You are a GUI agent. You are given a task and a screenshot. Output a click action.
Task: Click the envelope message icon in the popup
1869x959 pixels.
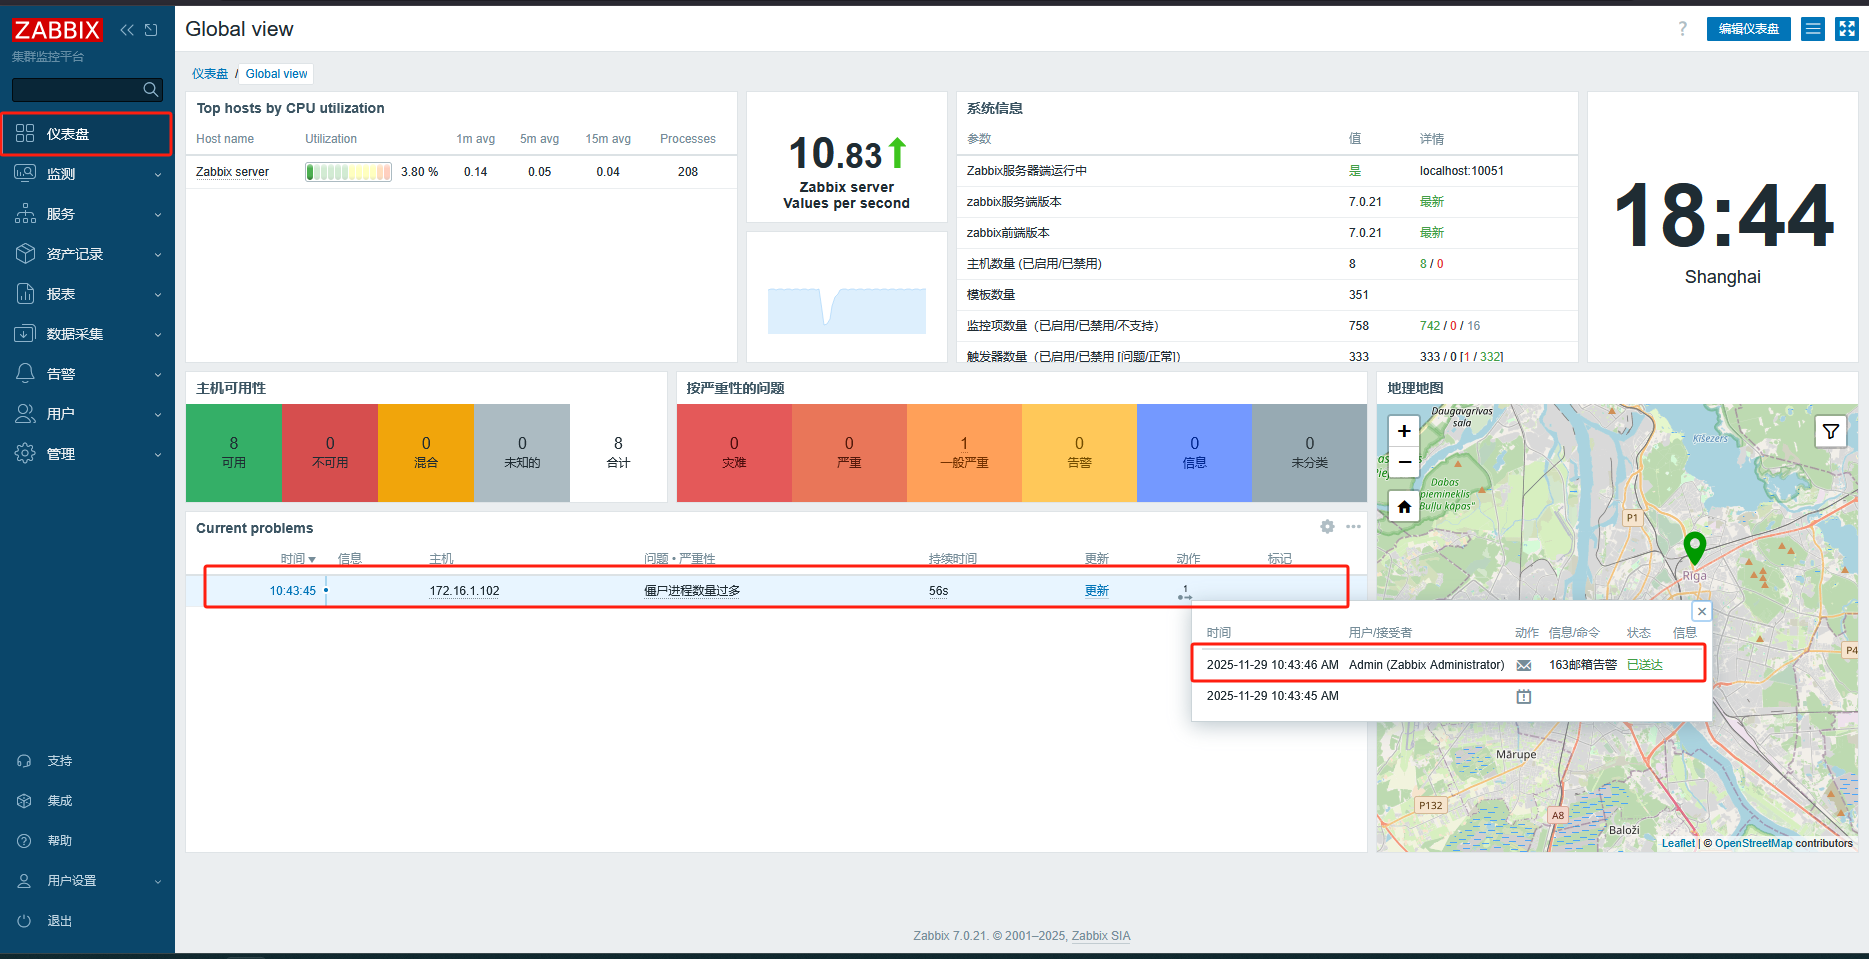pos(1524,665)
